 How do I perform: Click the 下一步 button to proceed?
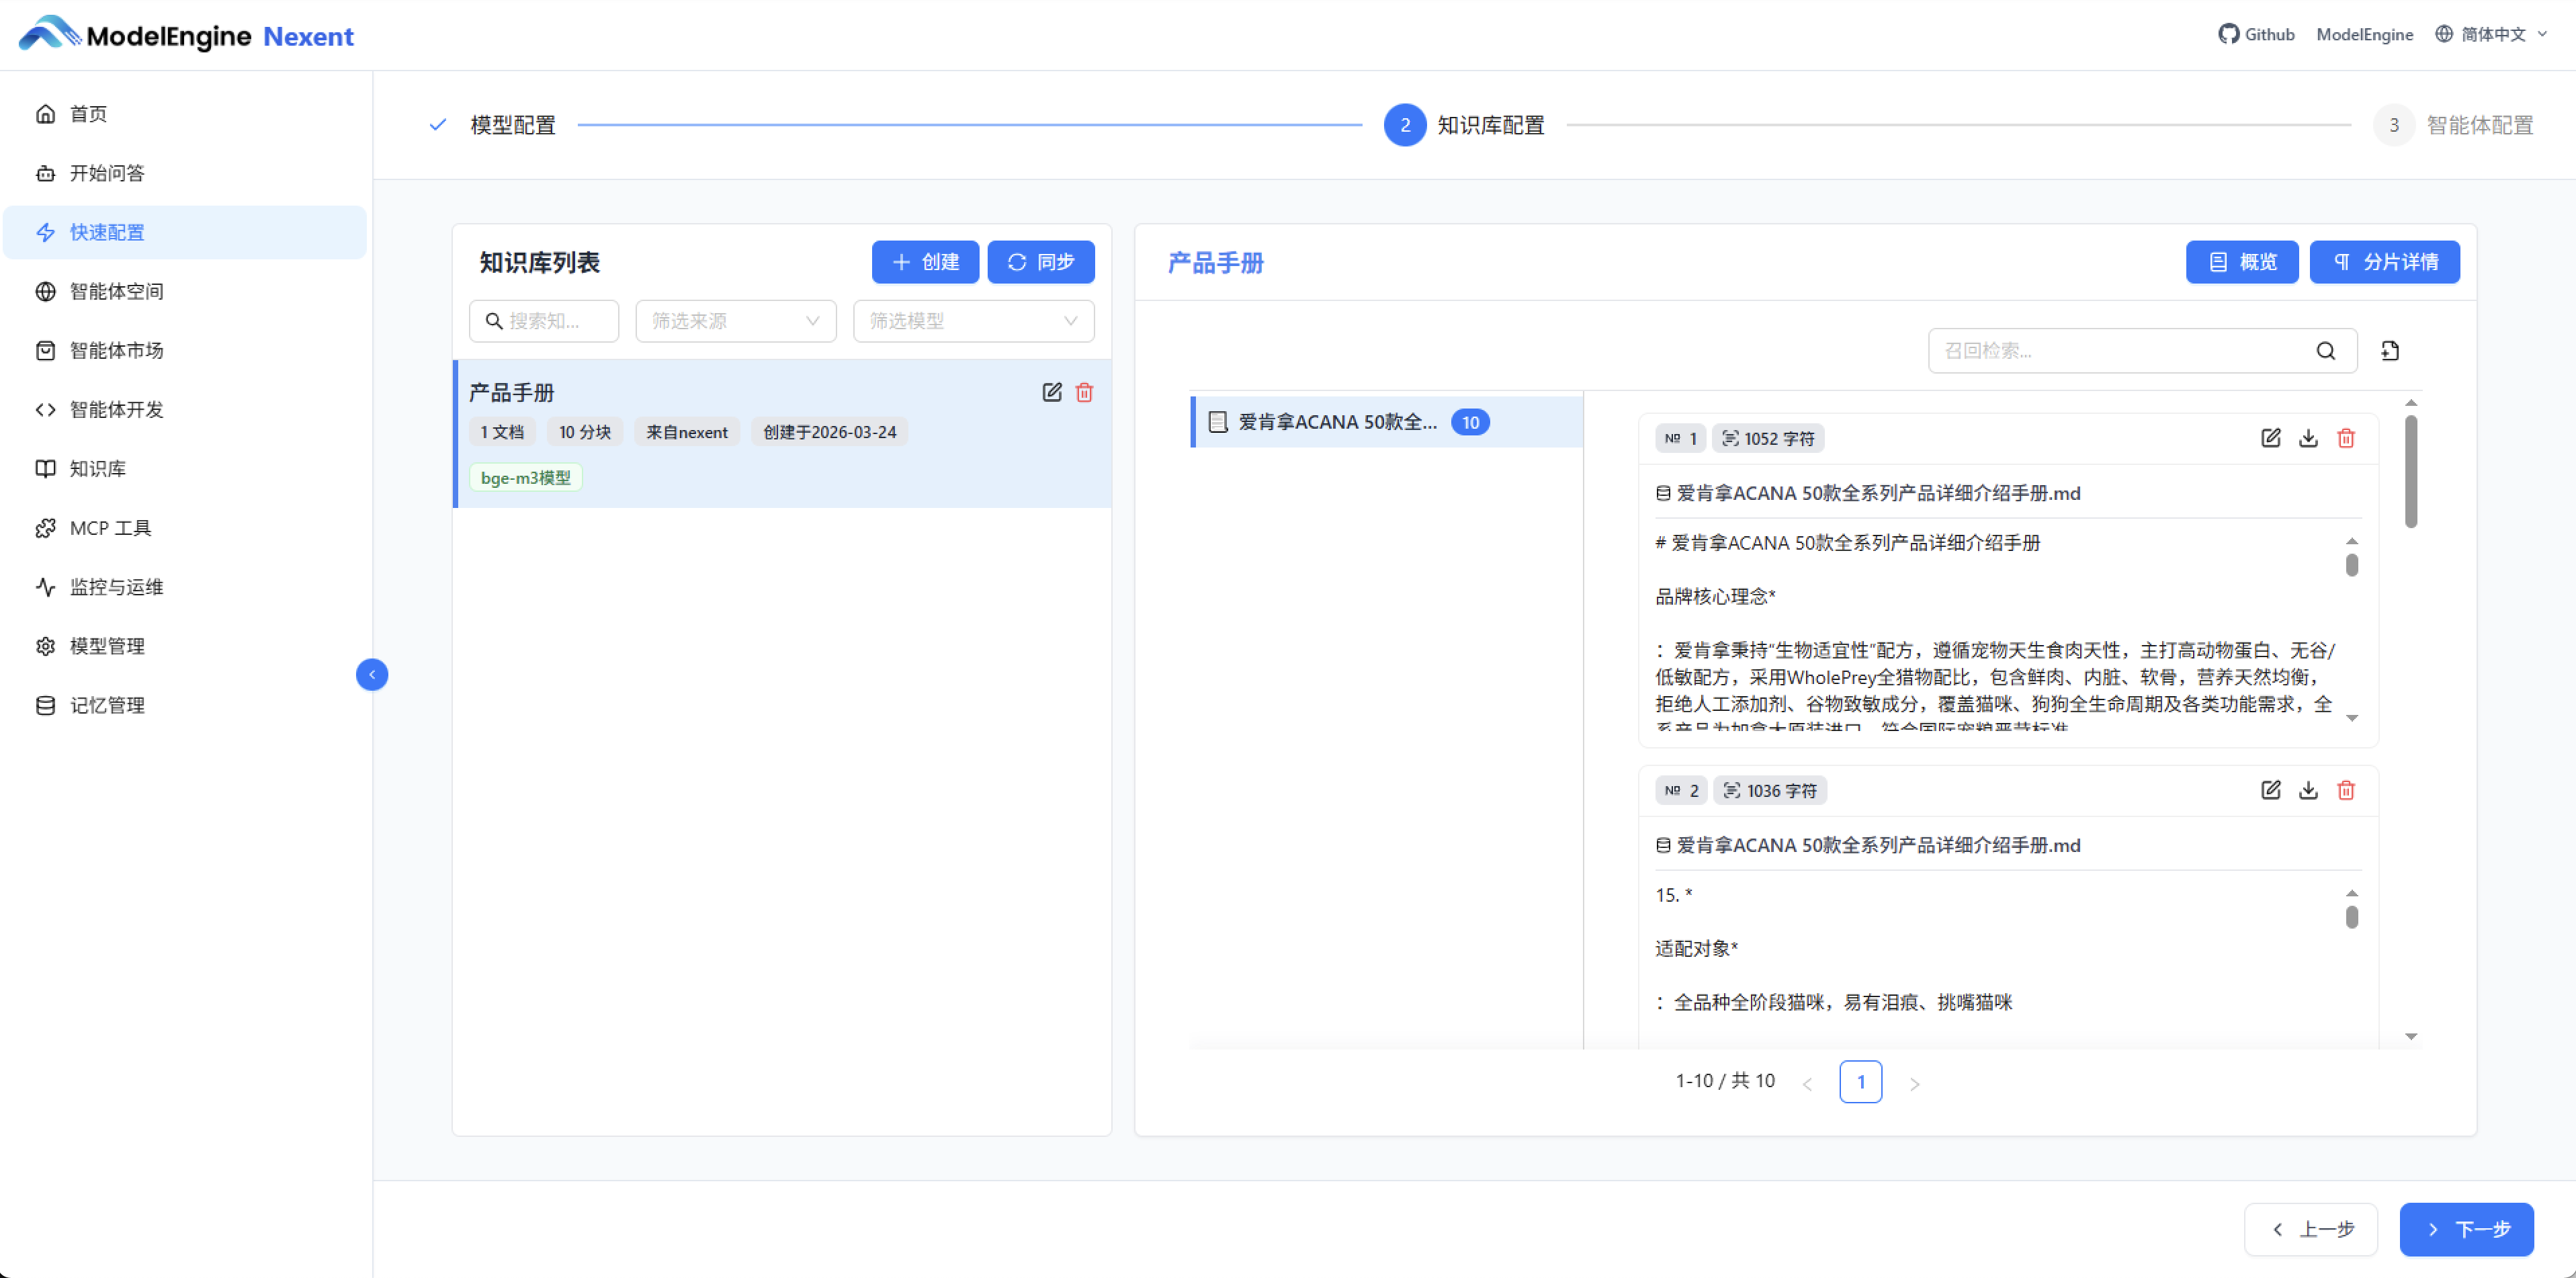coord(2467,1229)
